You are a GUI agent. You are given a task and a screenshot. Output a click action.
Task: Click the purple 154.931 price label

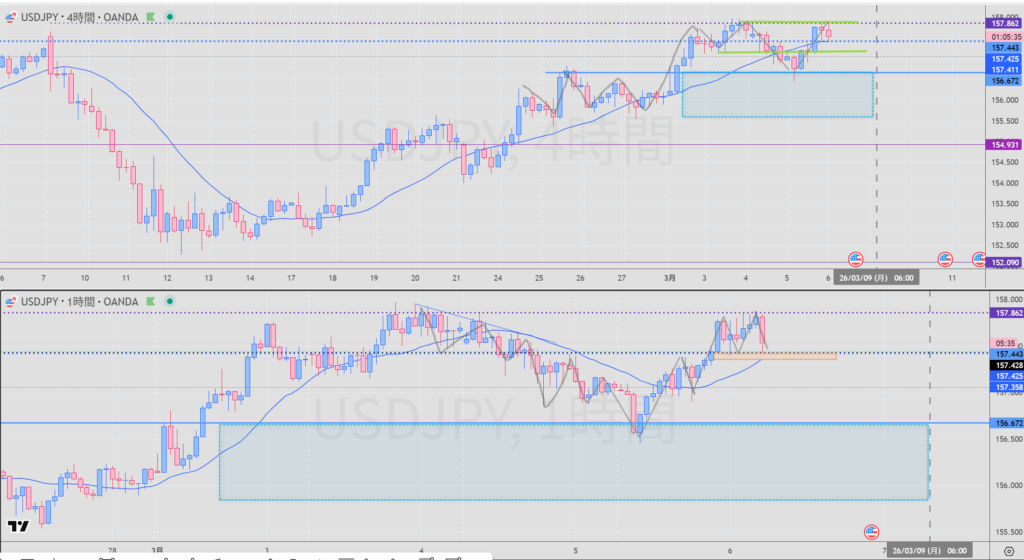coord(1004,145)
